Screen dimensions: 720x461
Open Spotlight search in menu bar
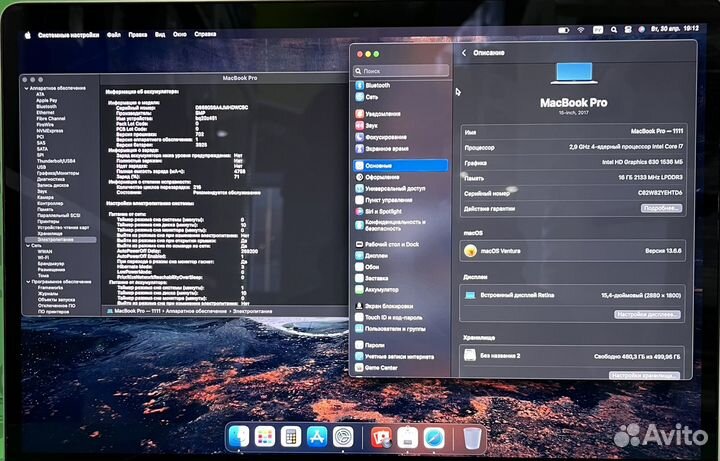click(614, 30)
